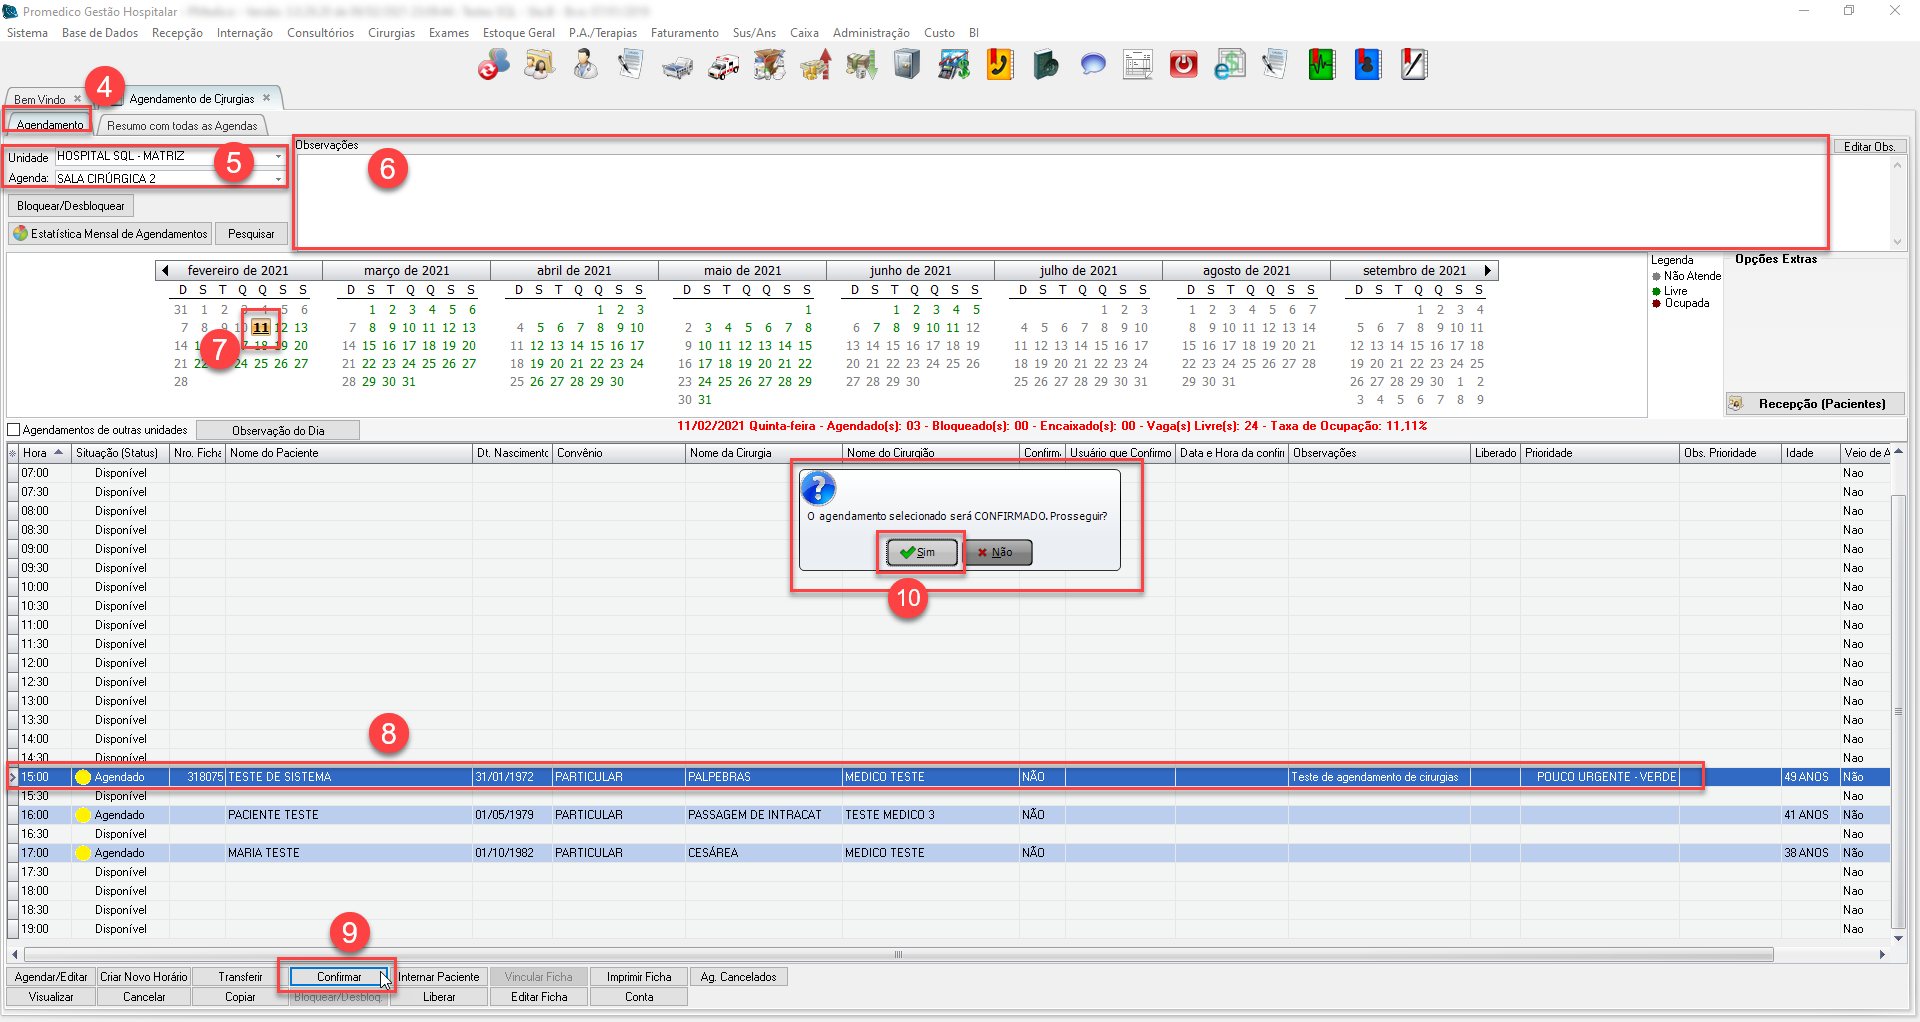Click the ambulance toolbar icon
This screenshot has height=1022, width=1920.
724,66
